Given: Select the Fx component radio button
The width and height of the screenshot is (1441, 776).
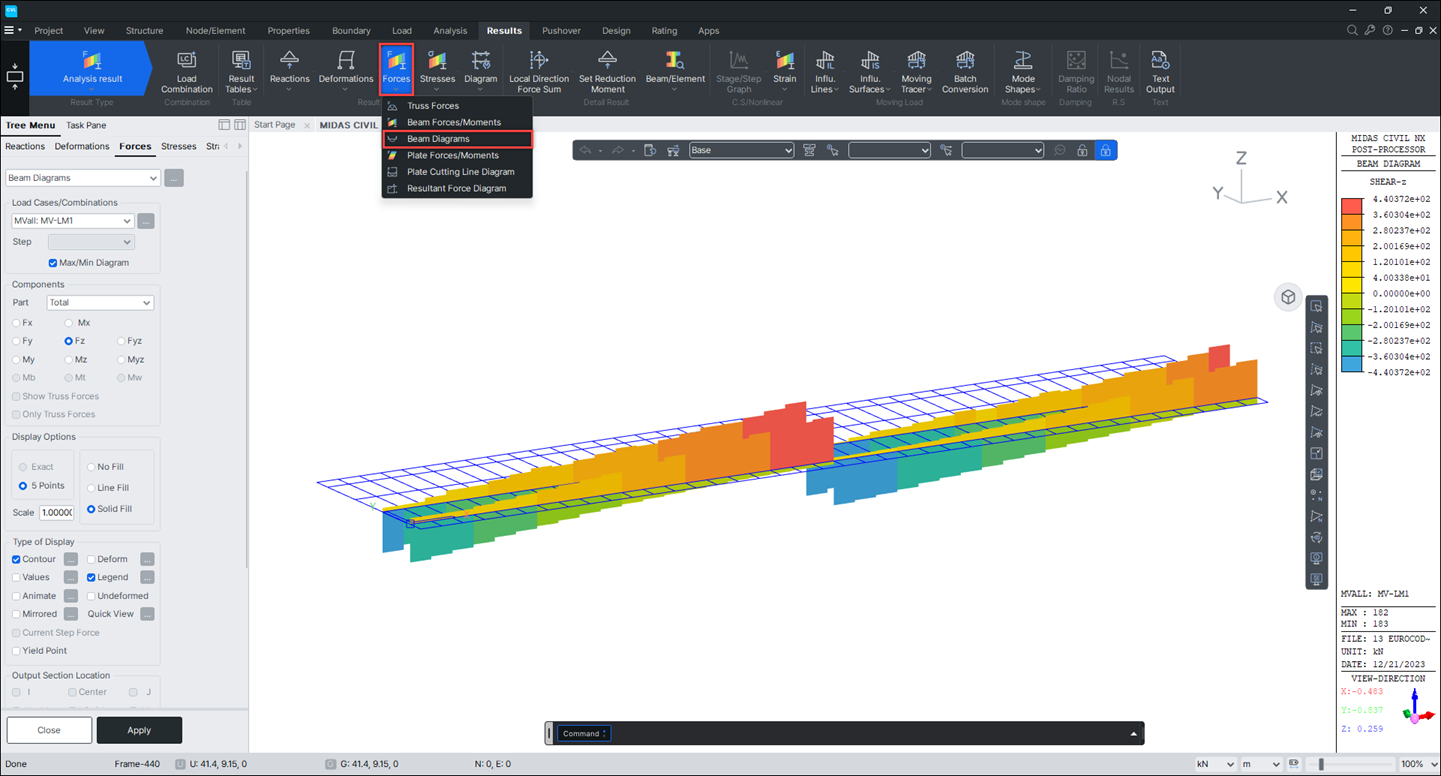Looking at the screenshot, I should pyautogui.click(x=17, y=323).
